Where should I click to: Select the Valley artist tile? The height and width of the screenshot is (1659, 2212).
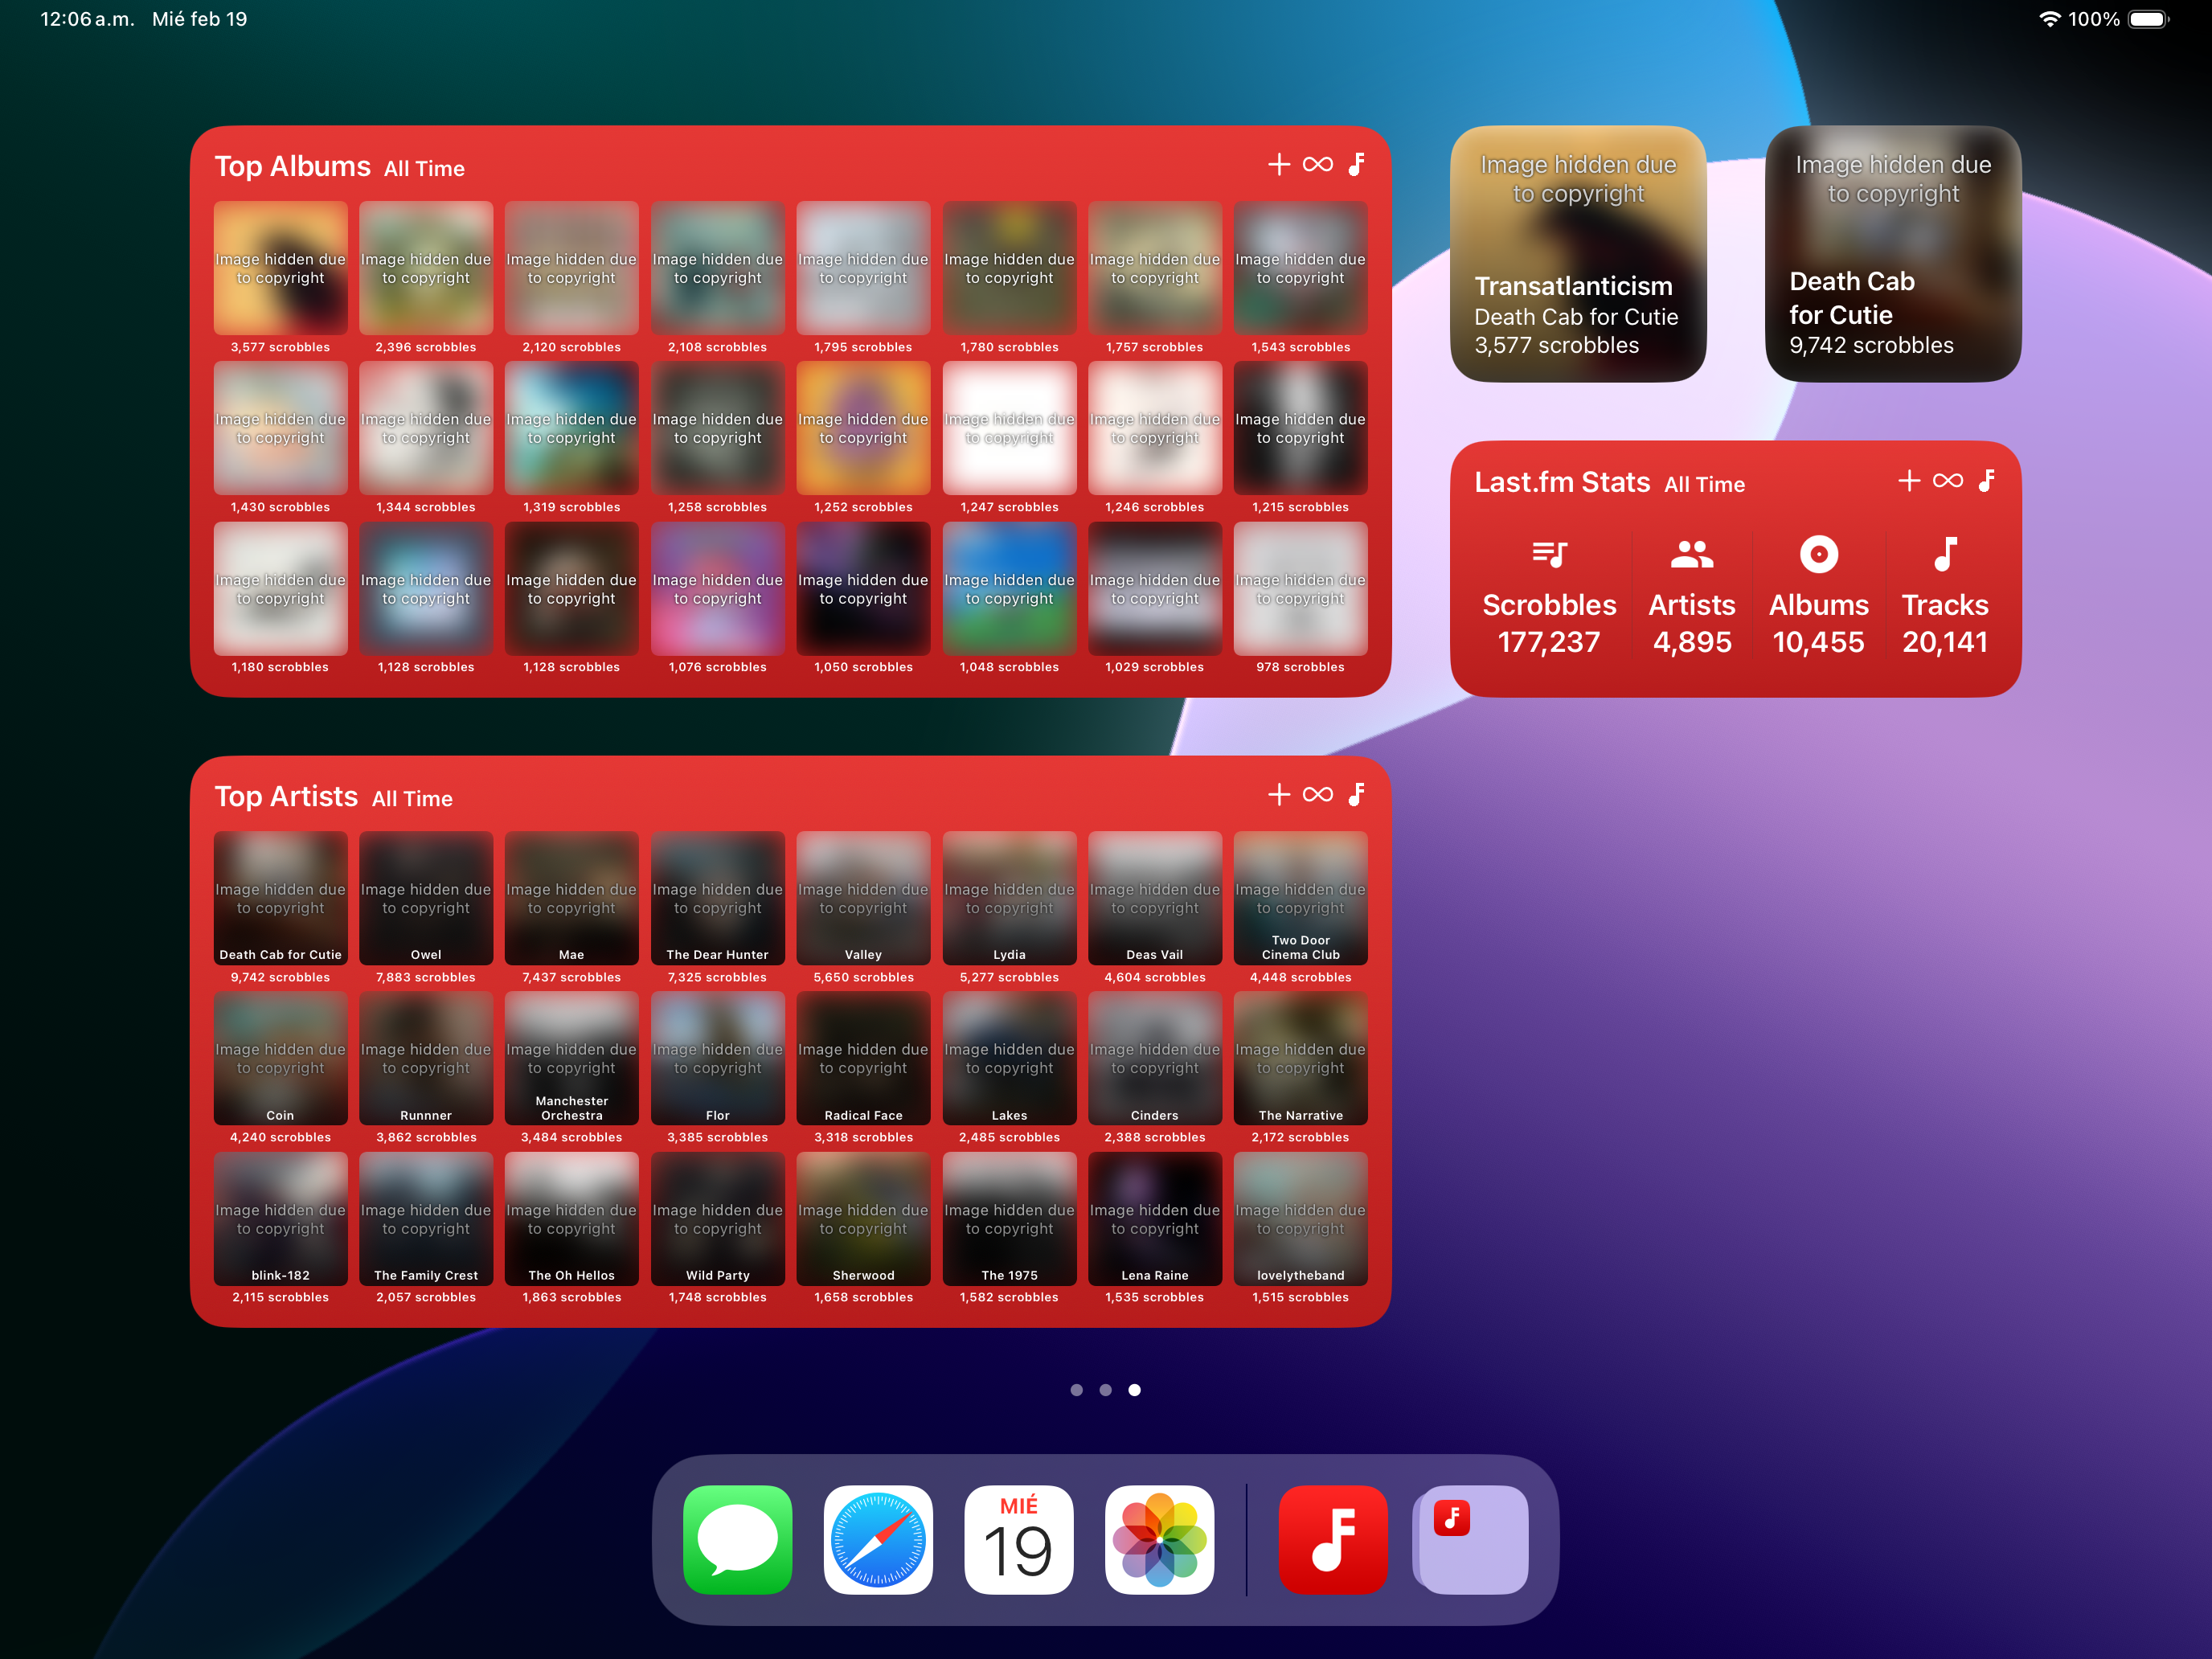863,898
